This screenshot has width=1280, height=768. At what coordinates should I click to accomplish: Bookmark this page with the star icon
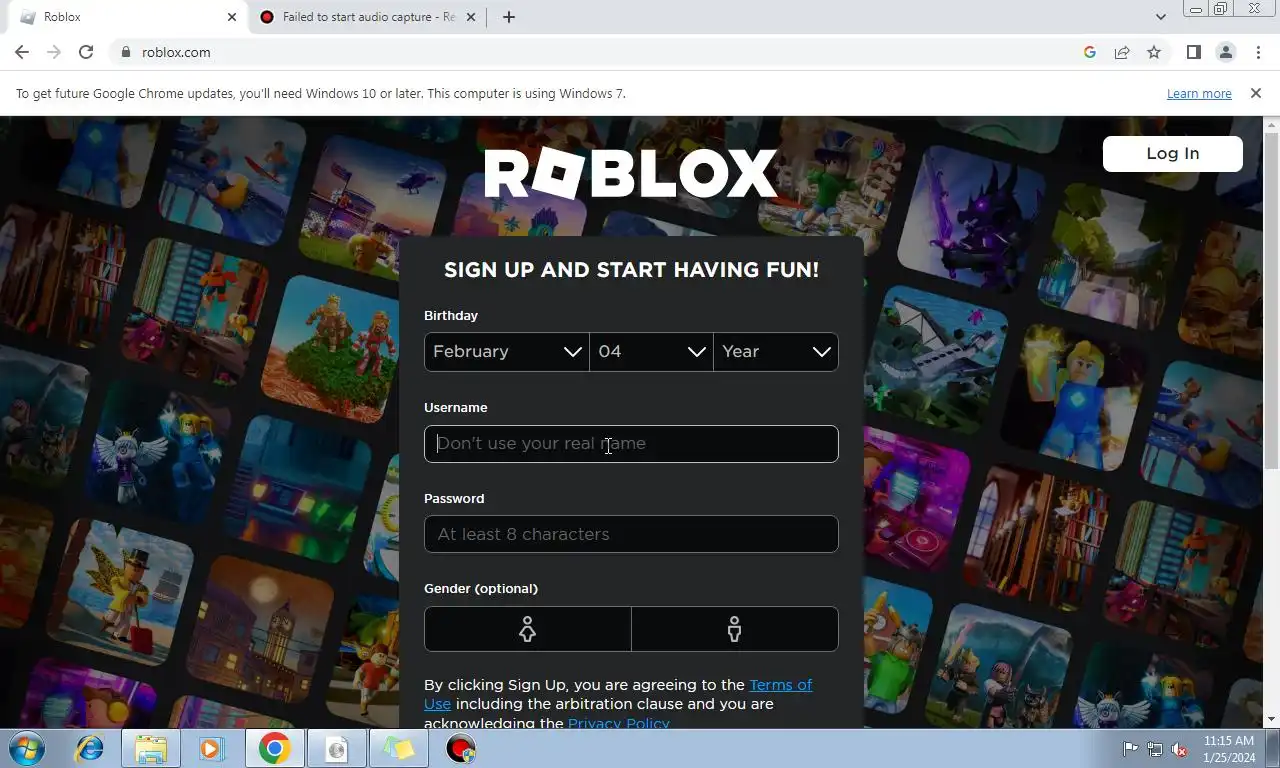[x=1154, y=52]
